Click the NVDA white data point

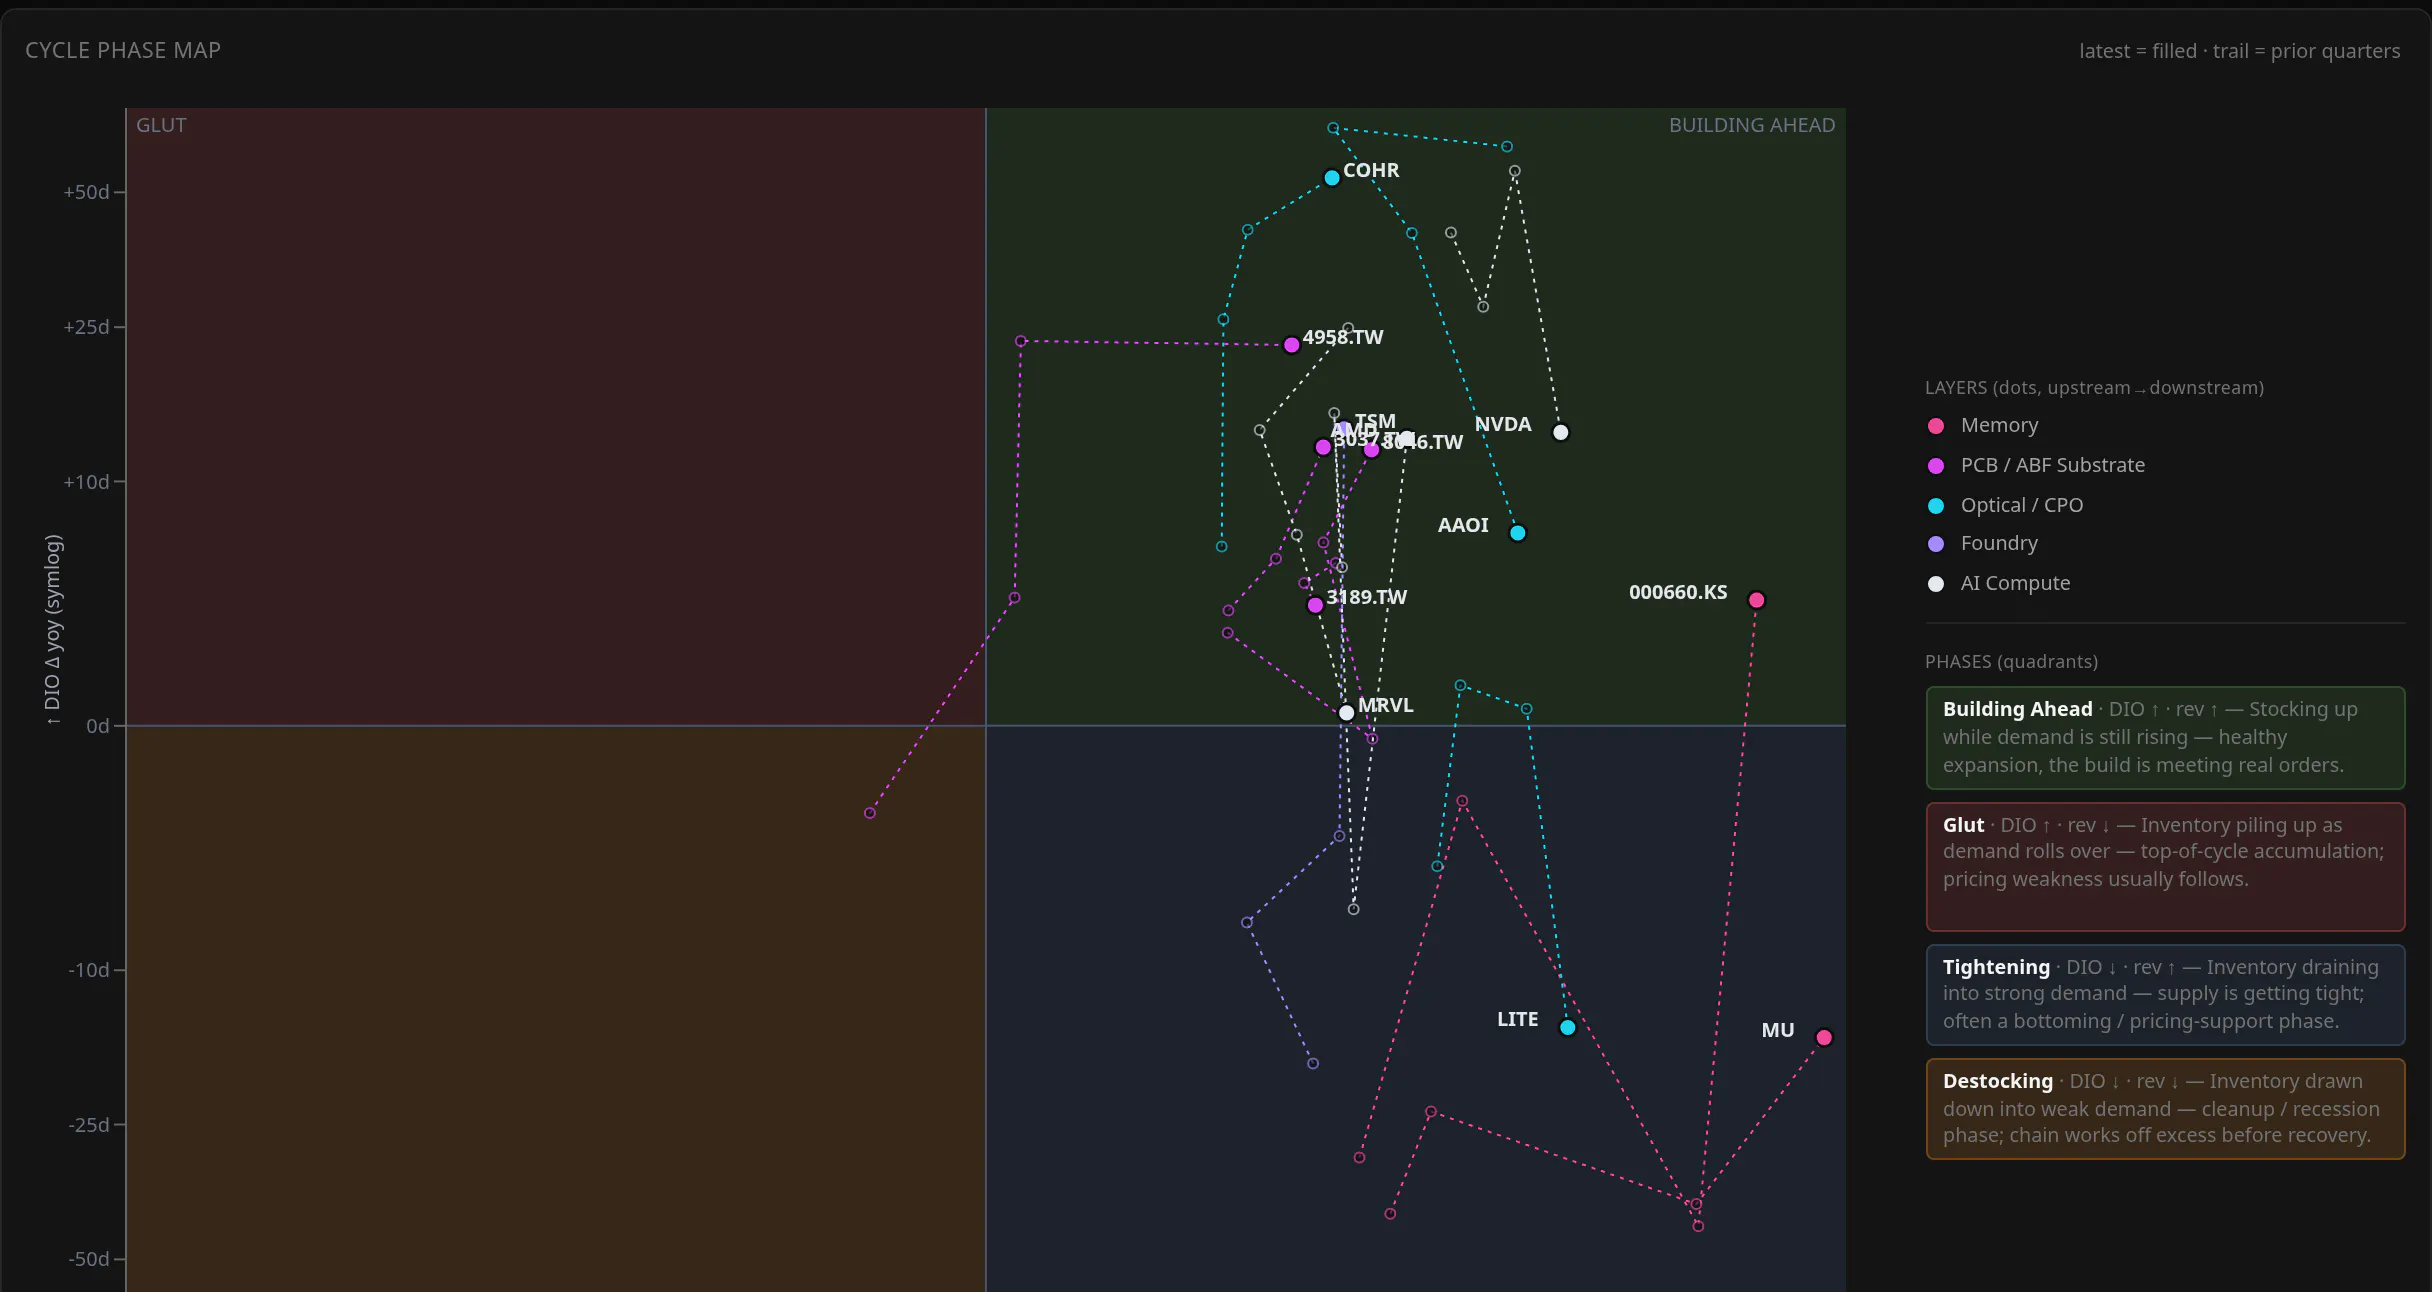point(1561,433)
